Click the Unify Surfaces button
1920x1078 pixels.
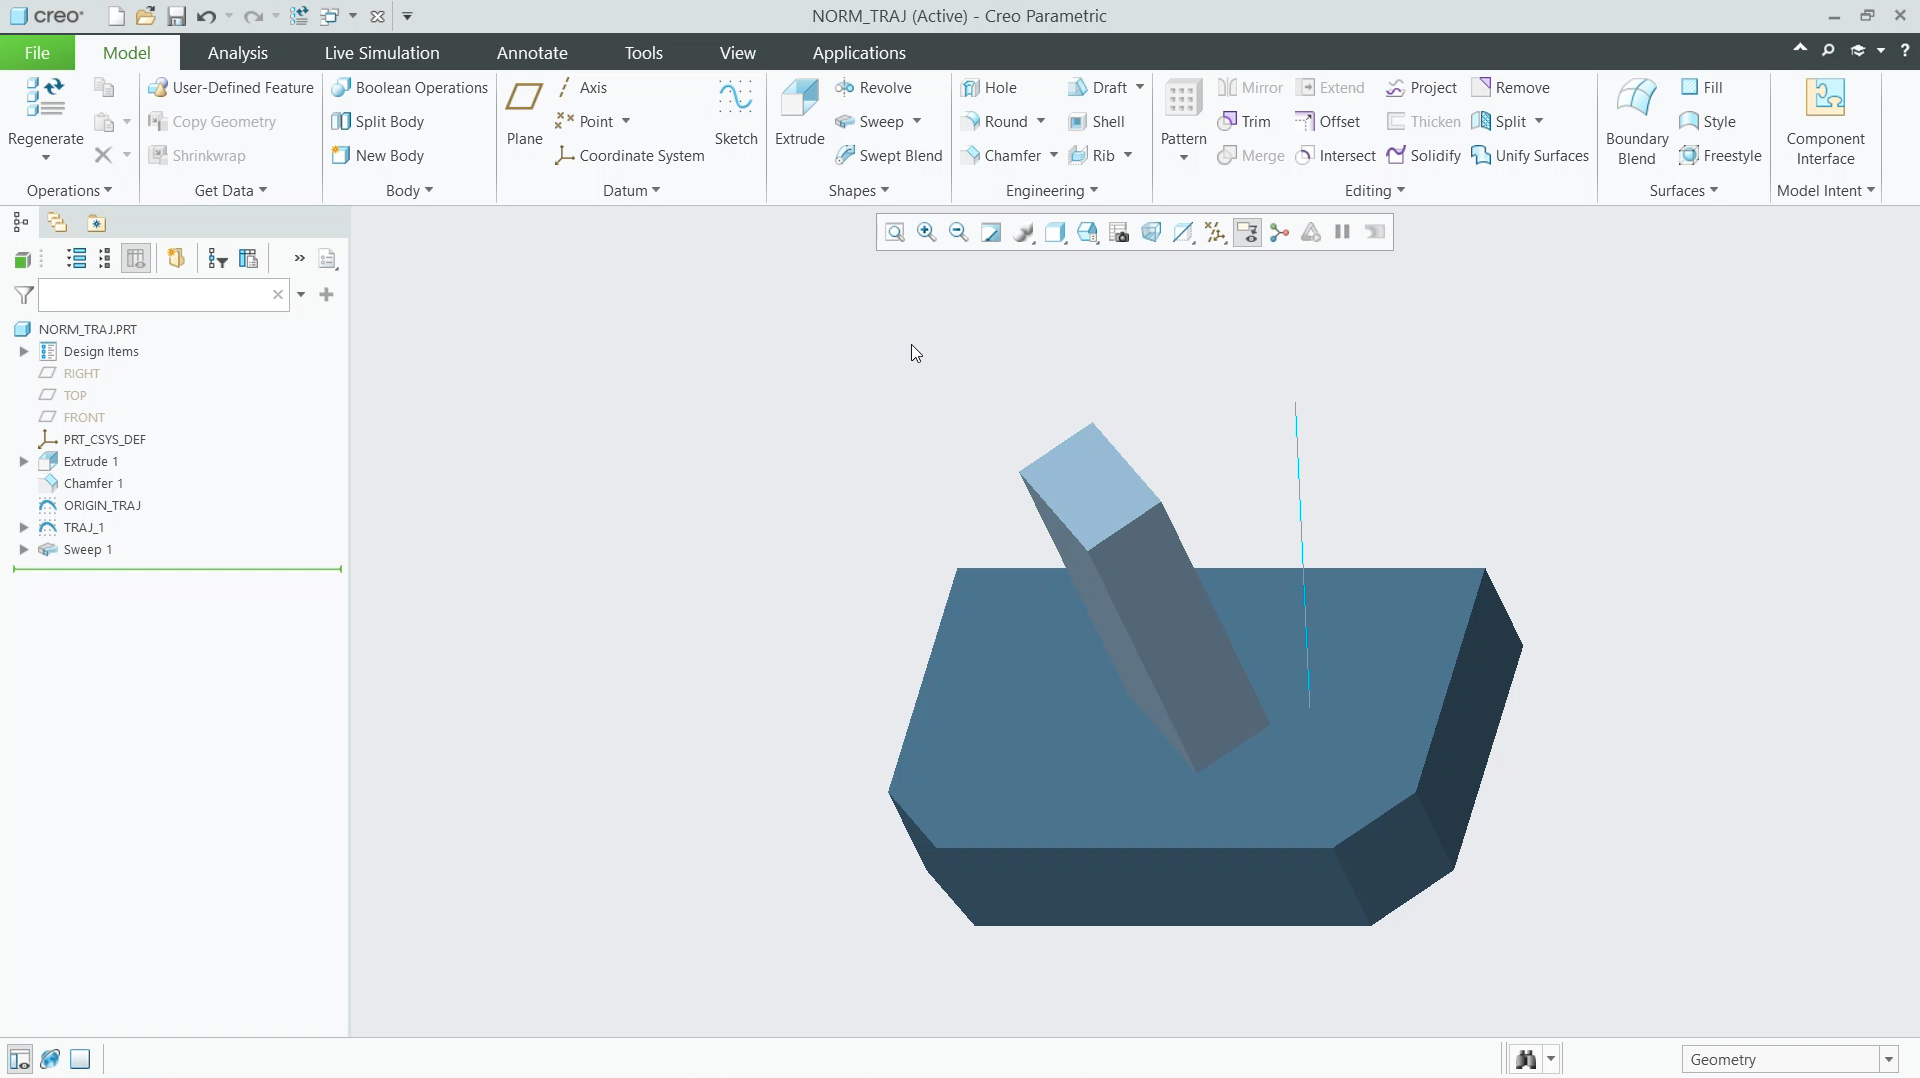[x=1530, y=156]
